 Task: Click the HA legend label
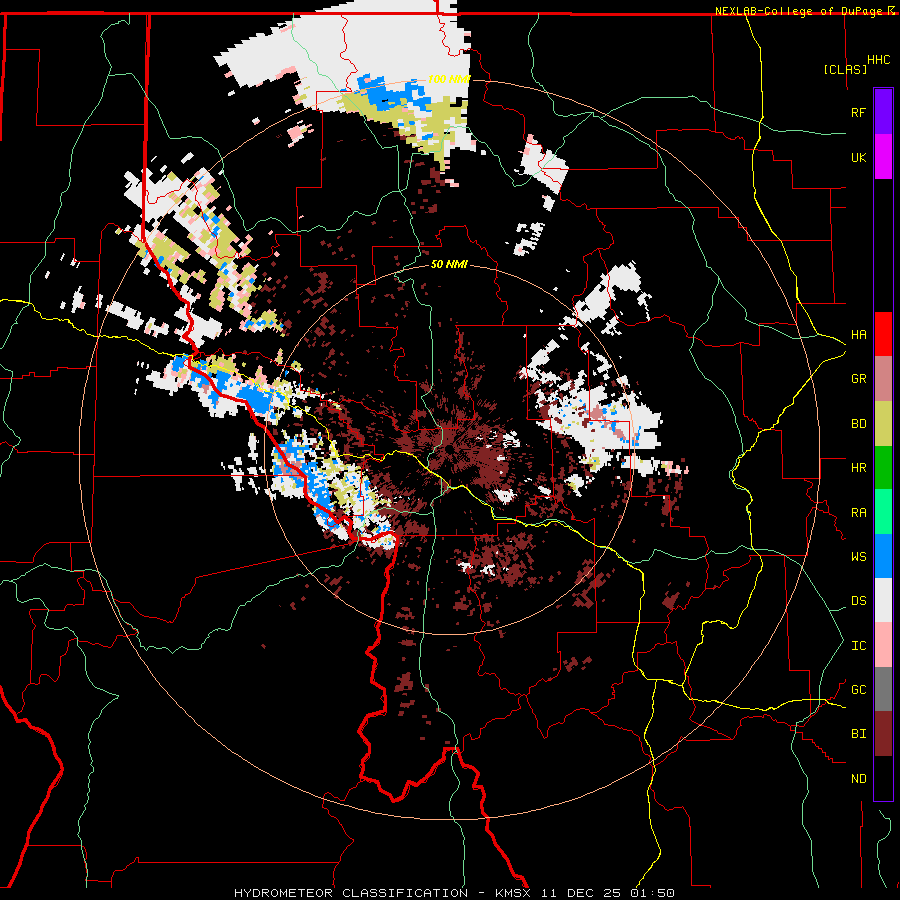pos(858,335)
